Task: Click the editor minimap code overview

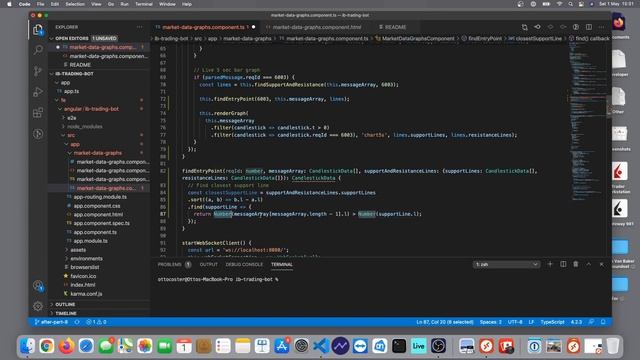Action: point(588,122)
